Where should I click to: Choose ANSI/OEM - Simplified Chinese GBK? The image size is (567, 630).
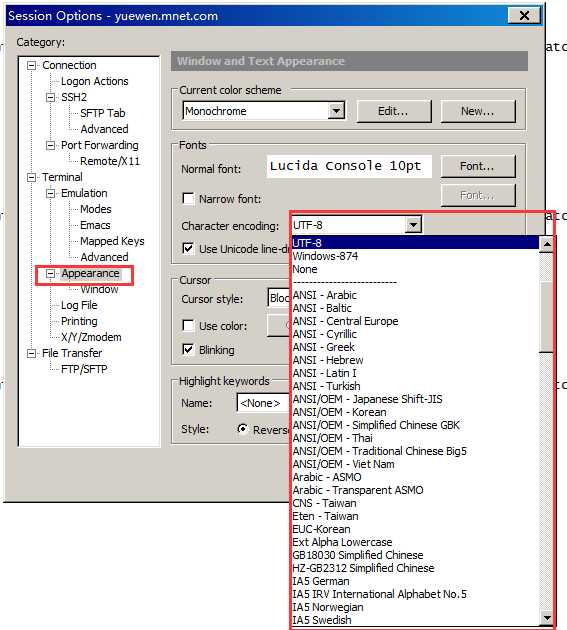415,425
